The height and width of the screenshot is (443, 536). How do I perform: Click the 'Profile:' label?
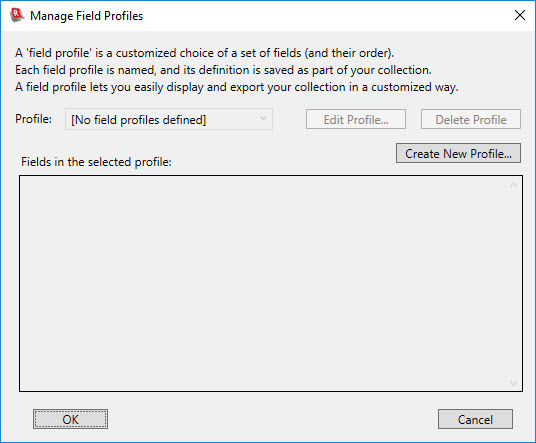pos(34,119)
